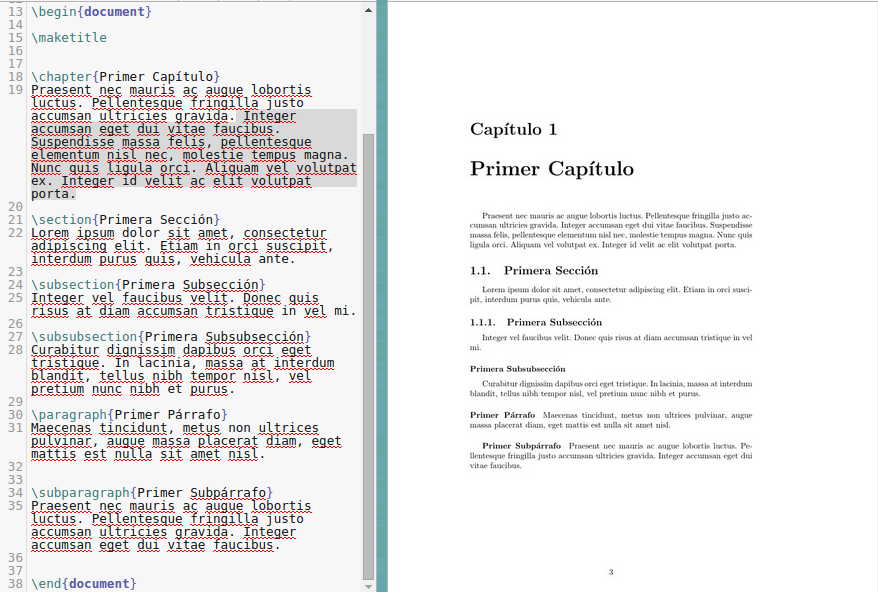
Task: Click 'Primera Subsubsección' heading in the preview
Action: [517, 369]
